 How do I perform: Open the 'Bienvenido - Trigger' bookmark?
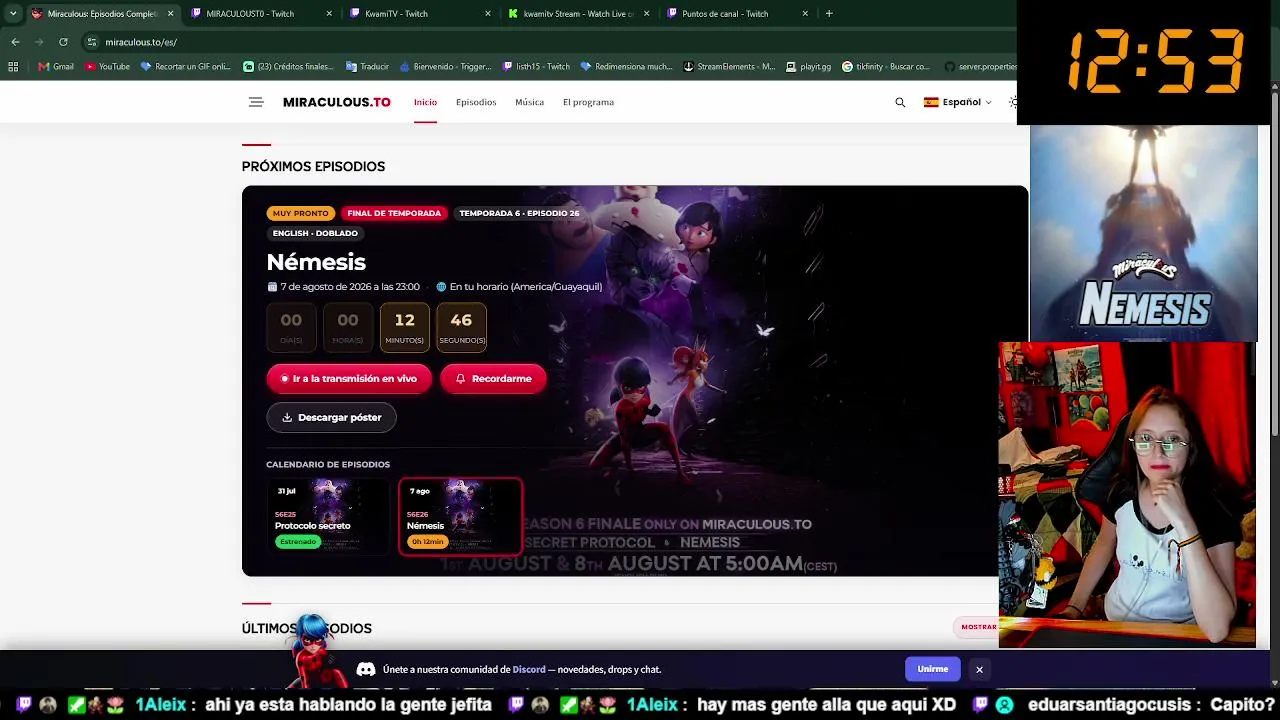(446, 67)
